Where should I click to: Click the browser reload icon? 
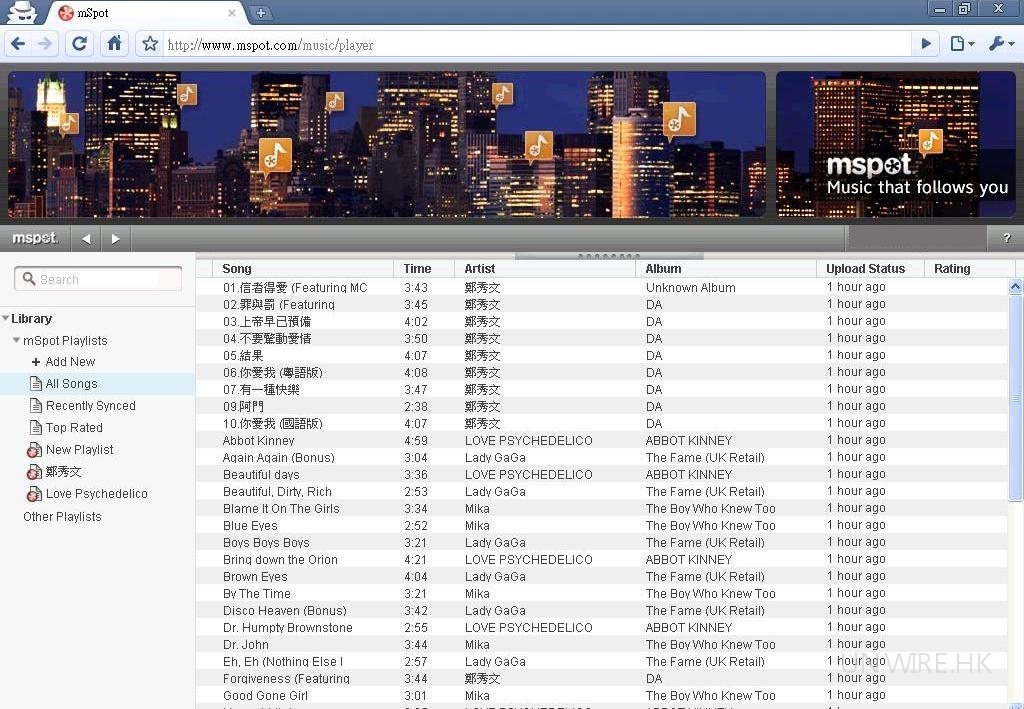click(80, 44)
